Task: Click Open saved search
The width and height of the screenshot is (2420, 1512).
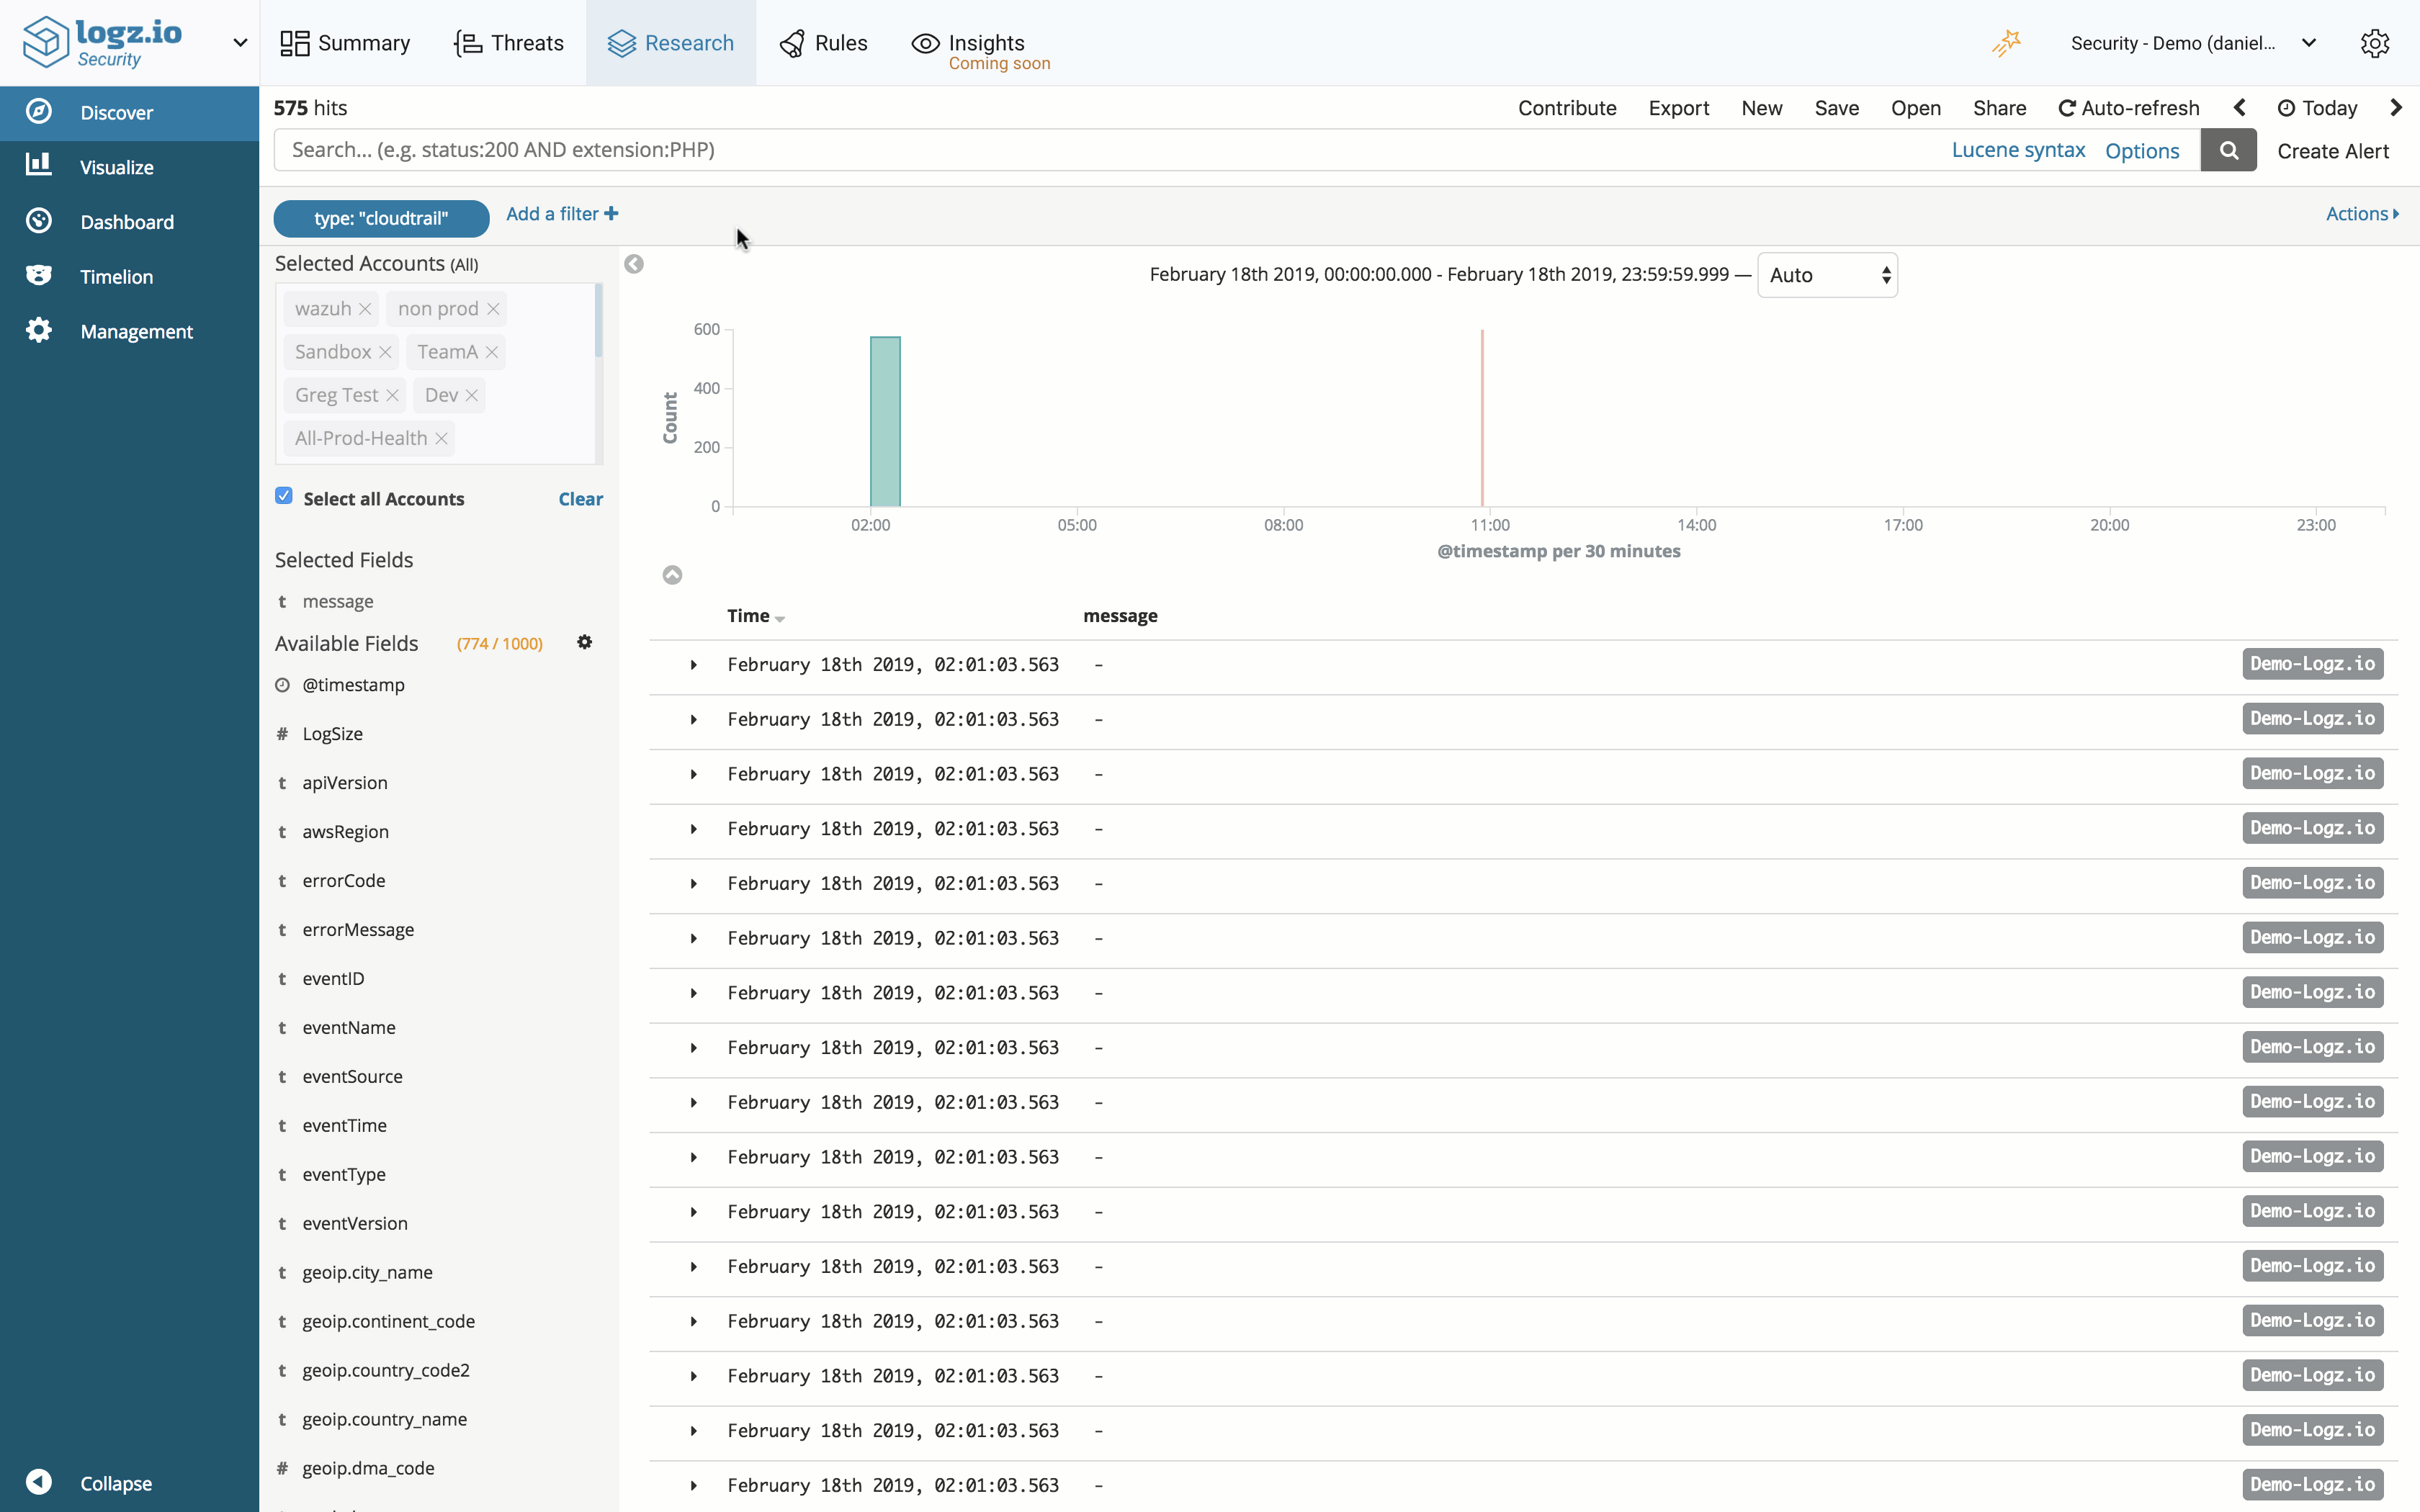Action: coord(1915,108)
